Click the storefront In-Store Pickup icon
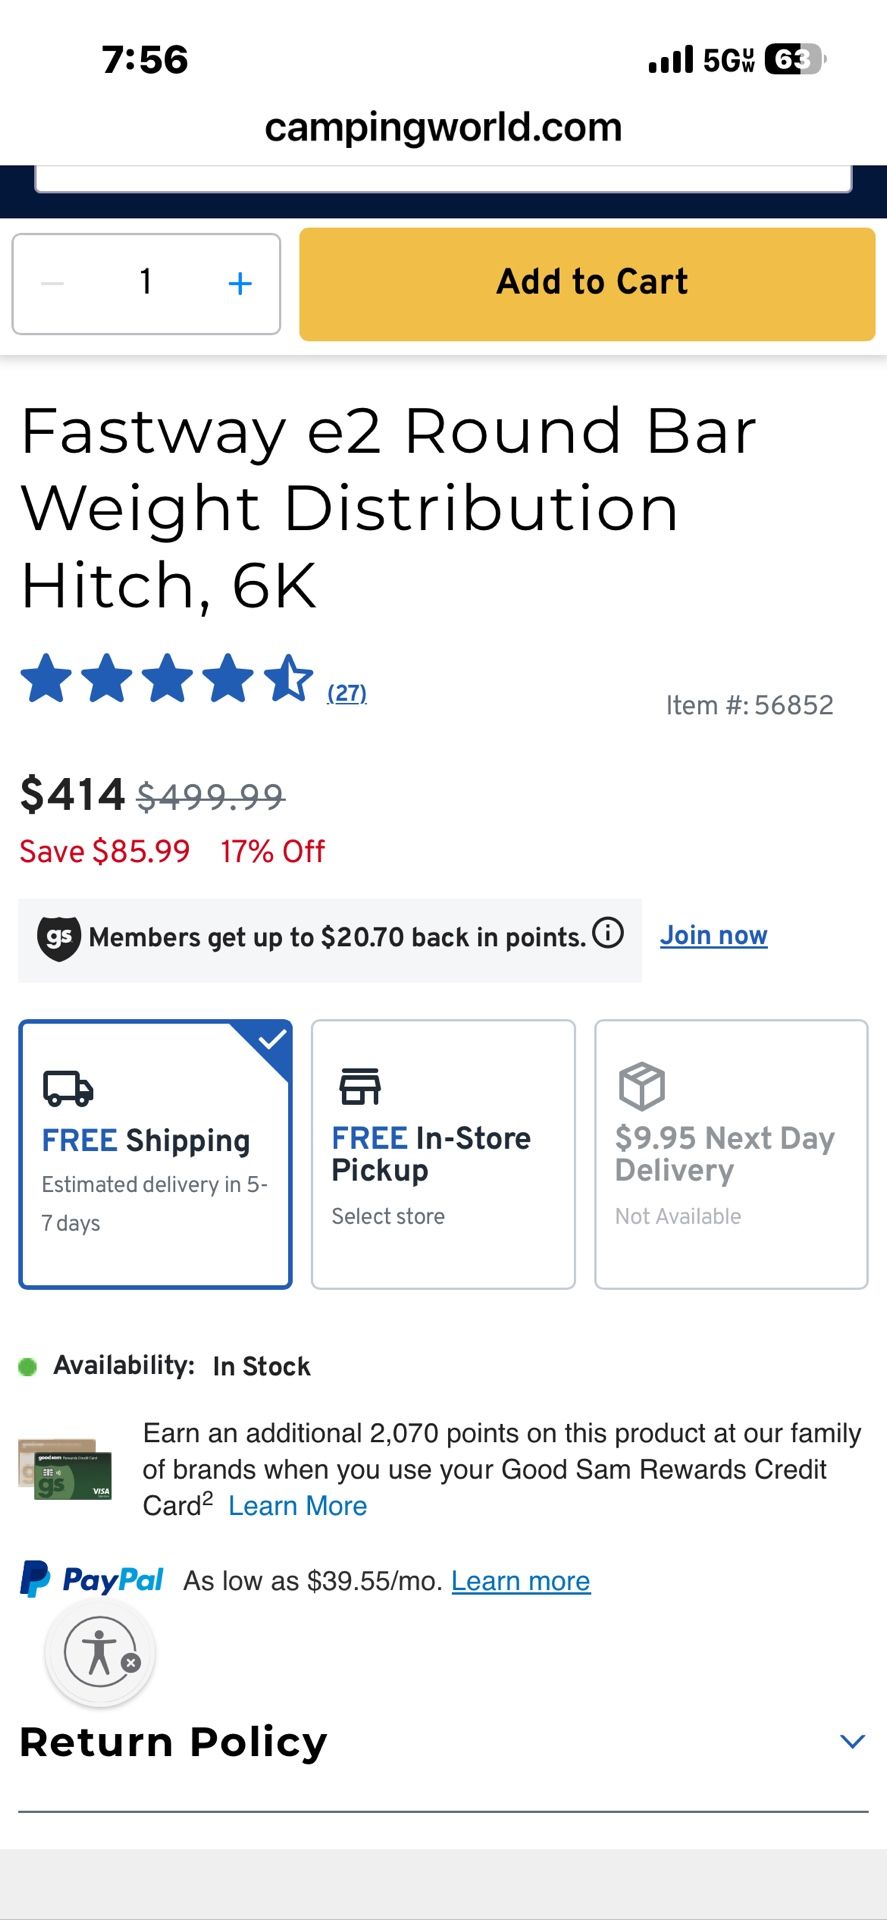887x1920 pixels. [357, 1086]
